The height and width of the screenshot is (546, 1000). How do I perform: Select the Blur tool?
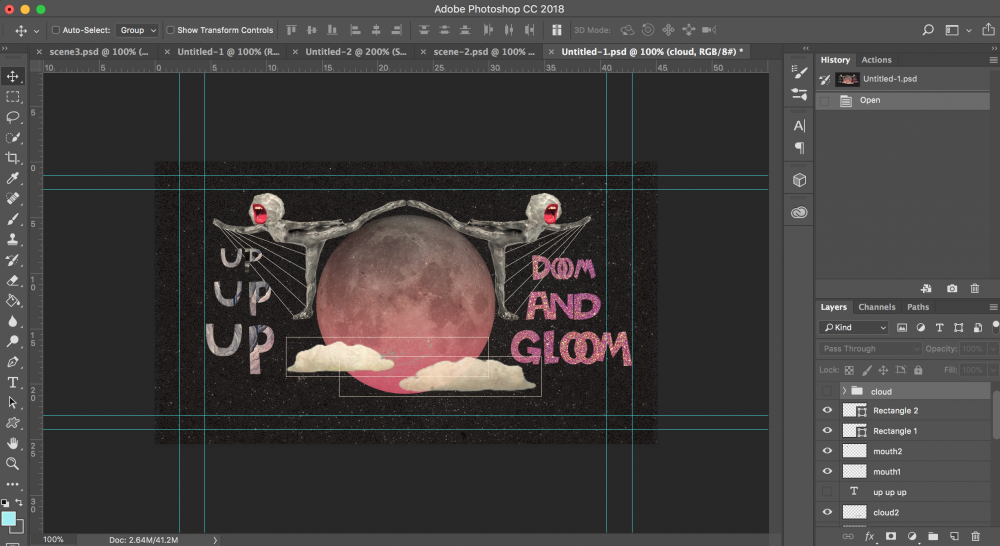12,321
